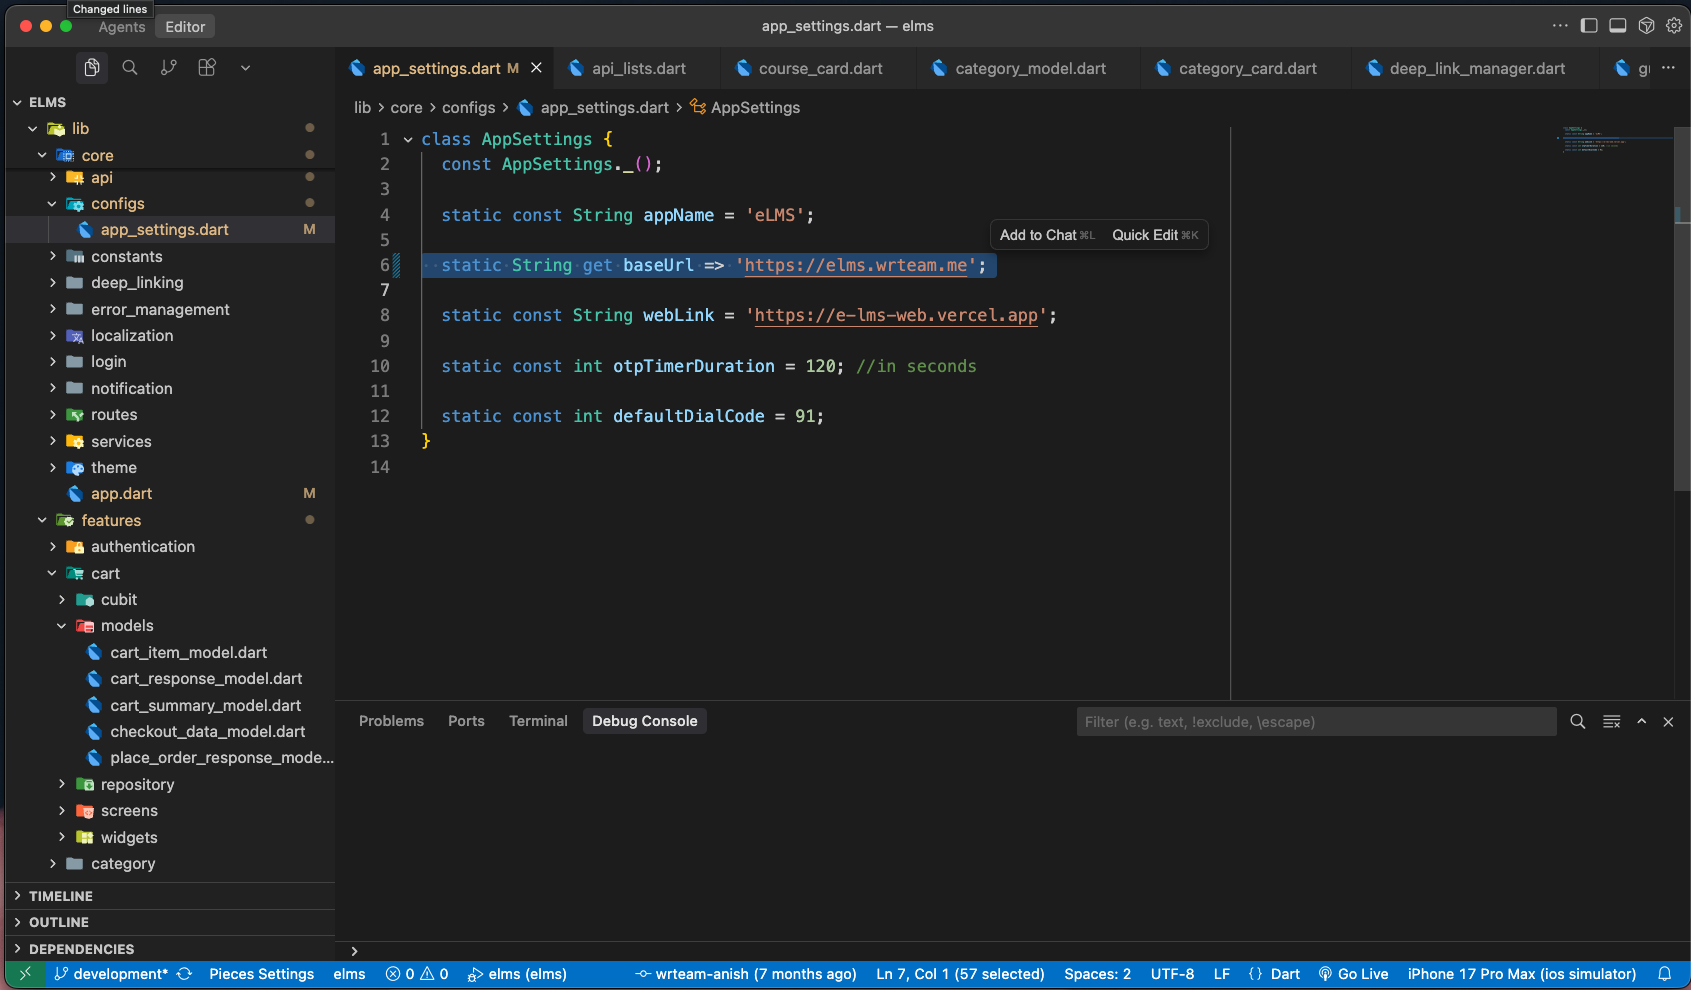Open the Search view icon
This screenshot has width=1691, height=990.
click(130, 67)
